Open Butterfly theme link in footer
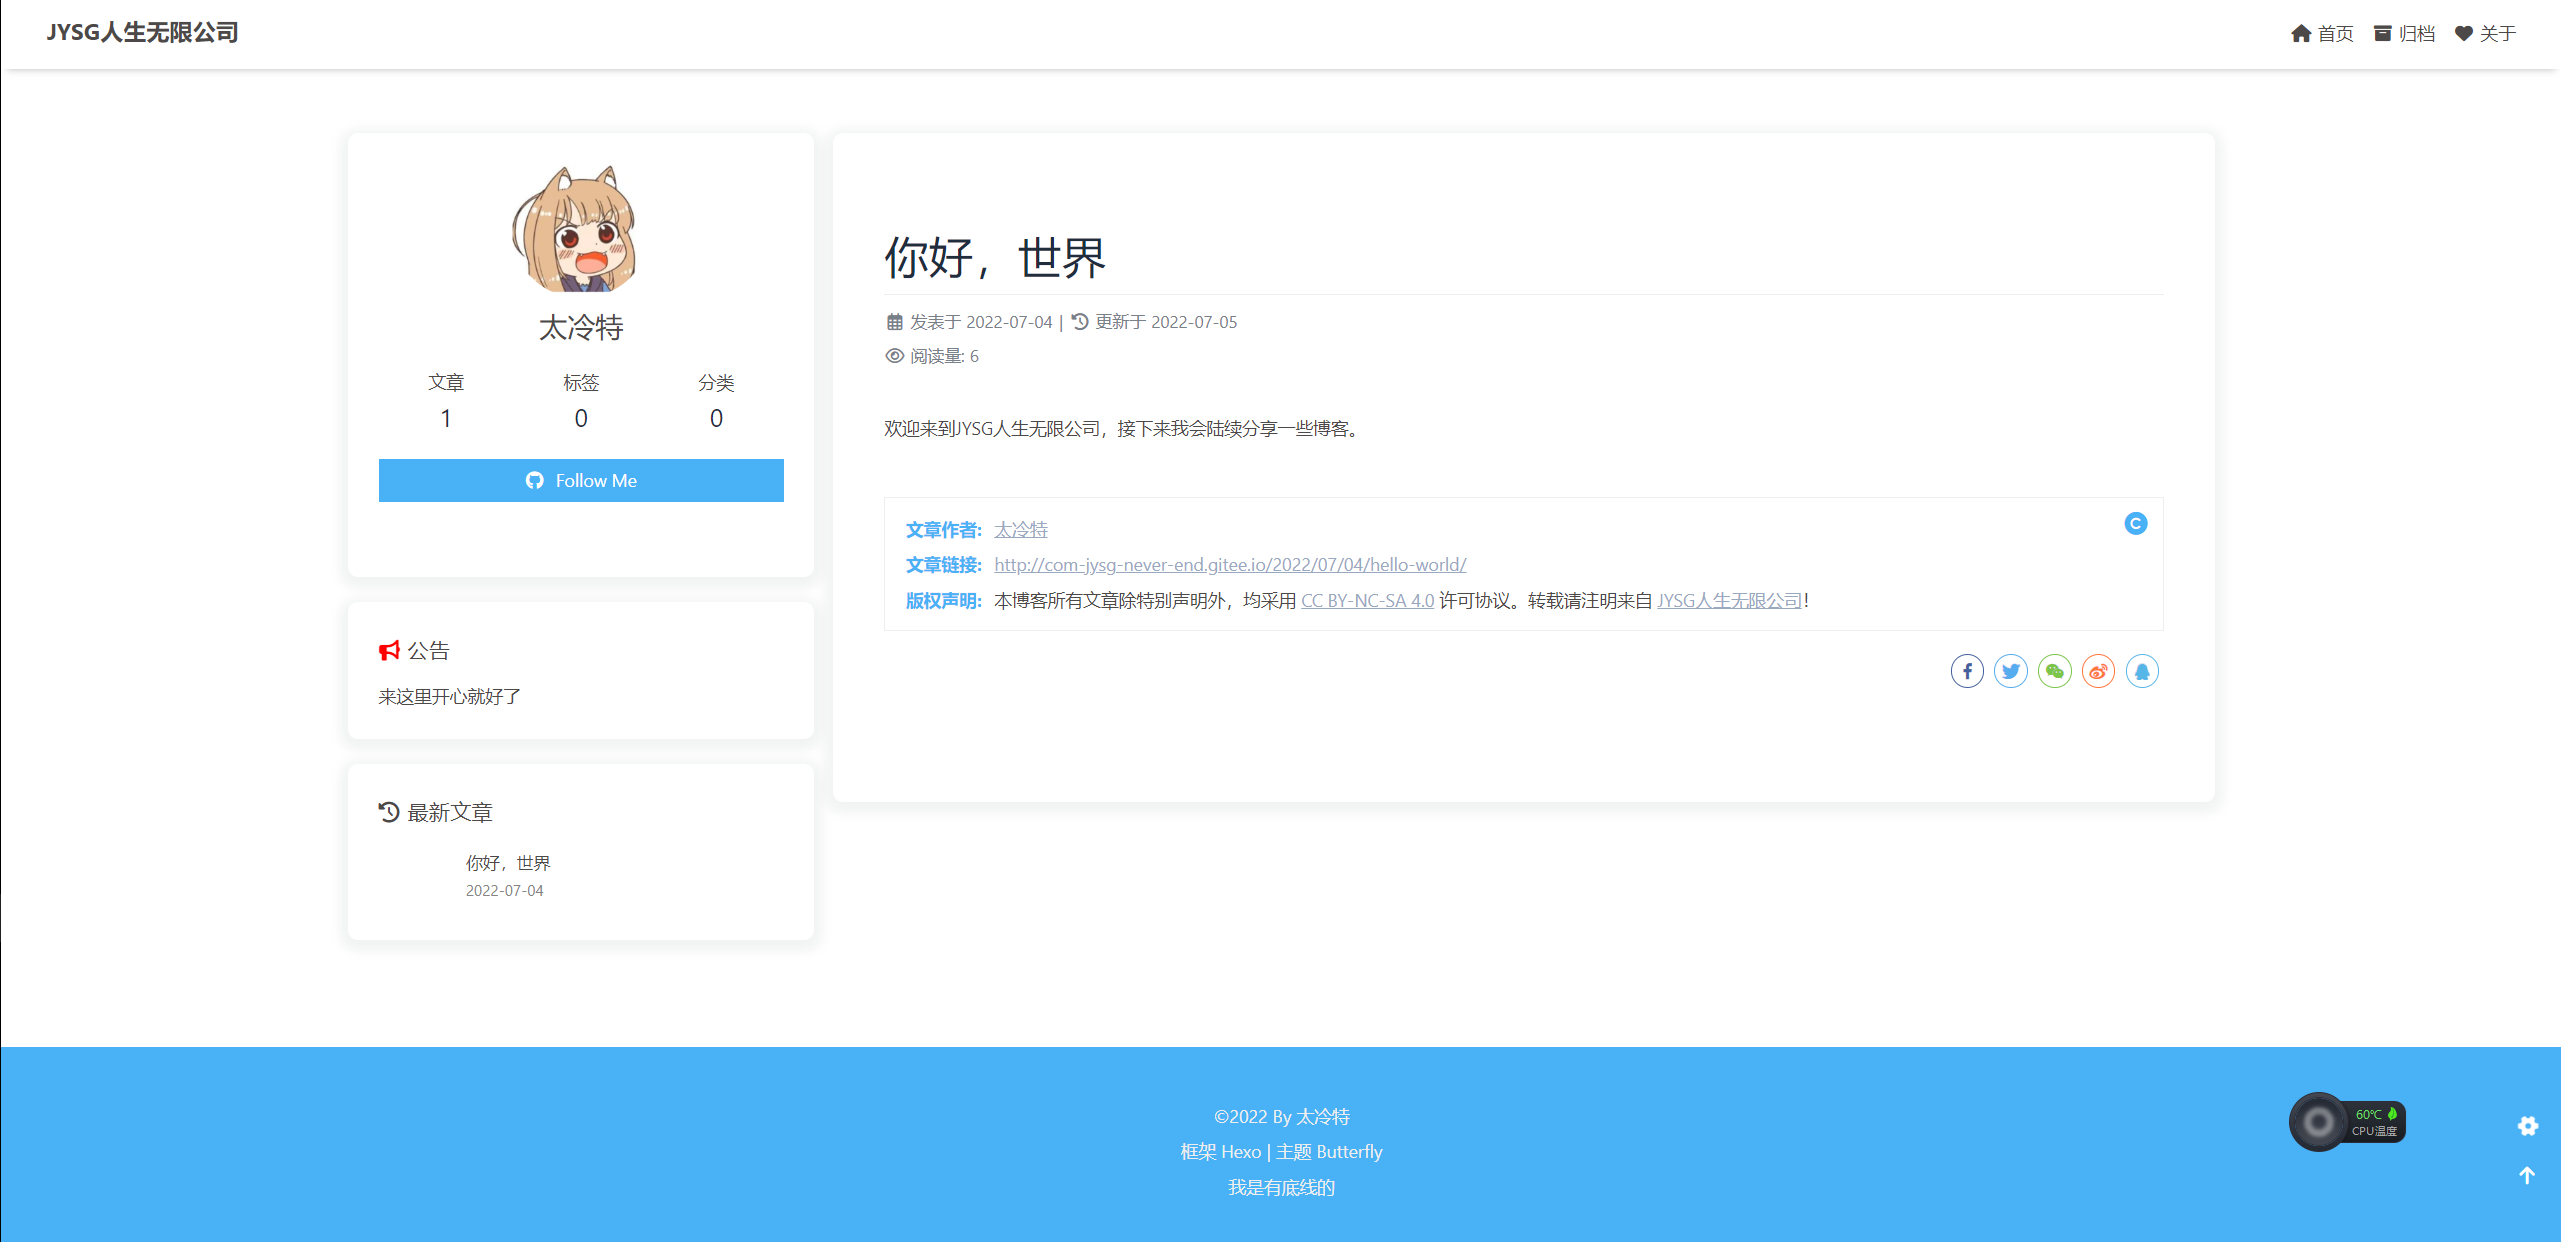 click(x=1349, y=1152)
